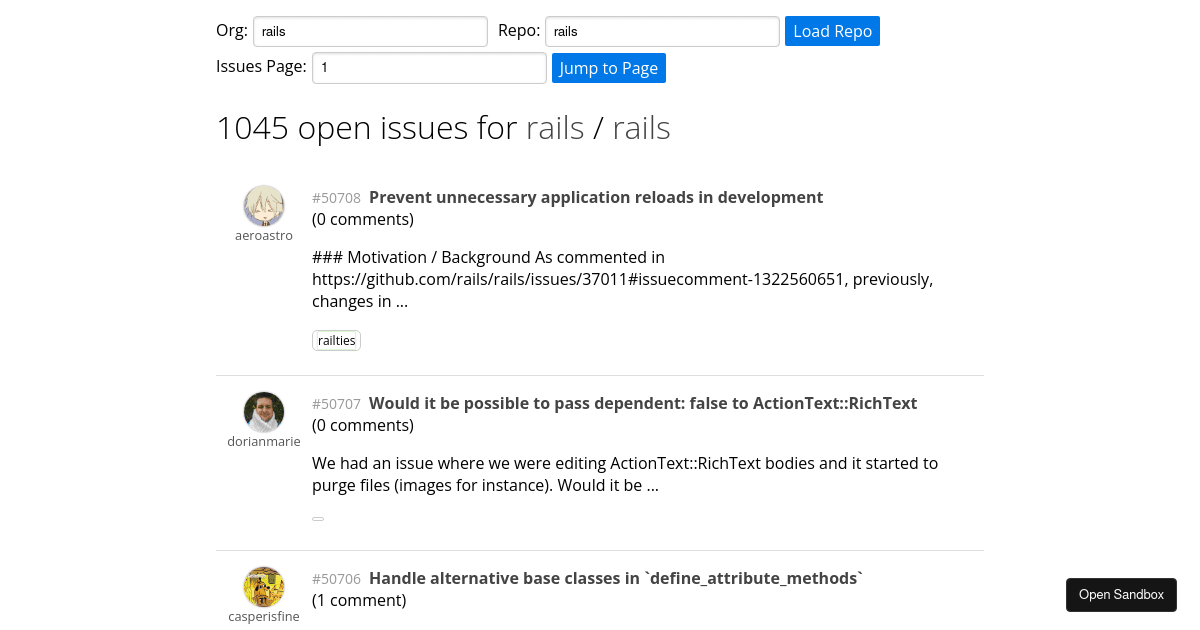
Task: Click the Open Sandbox button
Action: point(1121,594)
